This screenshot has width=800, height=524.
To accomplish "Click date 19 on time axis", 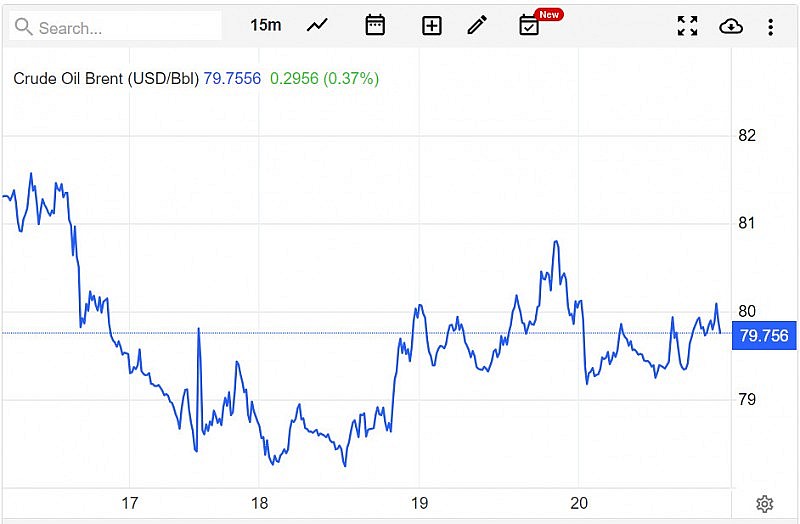I will (x=419, y=503).
